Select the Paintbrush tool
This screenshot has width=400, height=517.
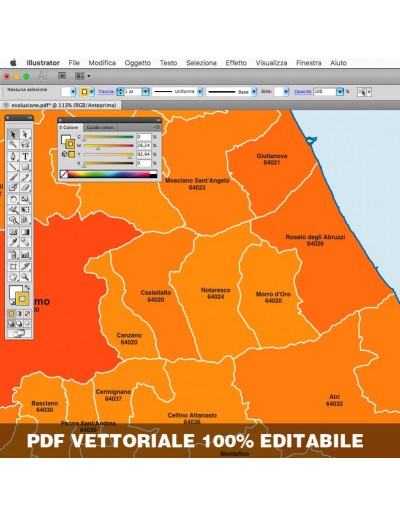(x=13, y=177)
